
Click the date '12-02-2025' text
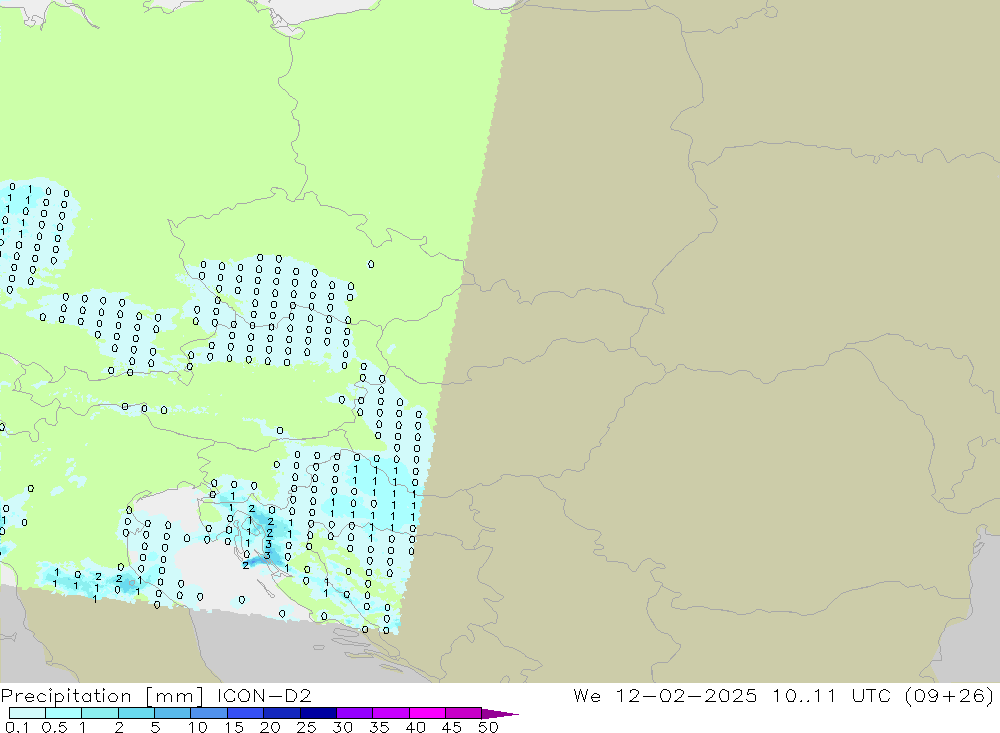686,695
